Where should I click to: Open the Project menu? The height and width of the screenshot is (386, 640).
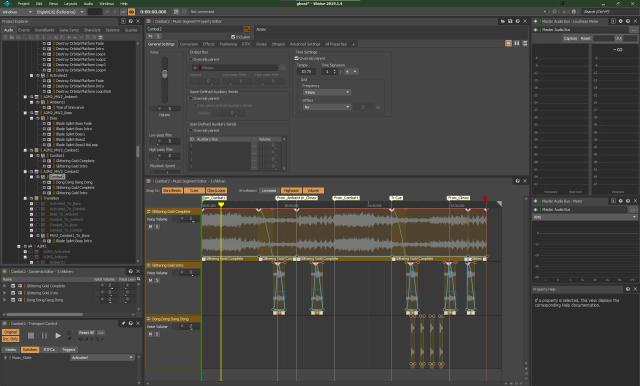23,4
